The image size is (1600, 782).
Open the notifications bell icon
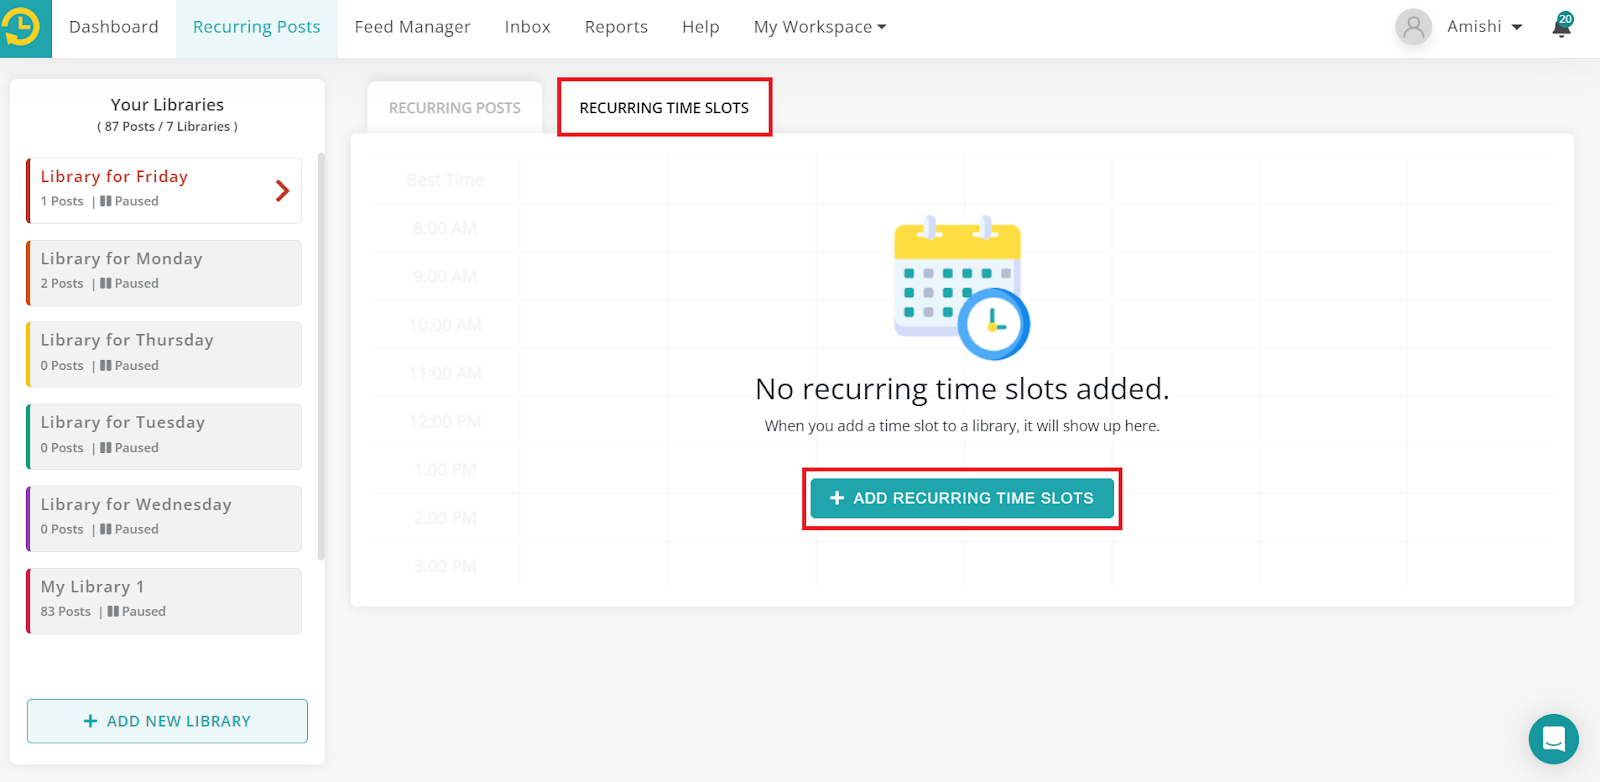[x=1562, y=26]
